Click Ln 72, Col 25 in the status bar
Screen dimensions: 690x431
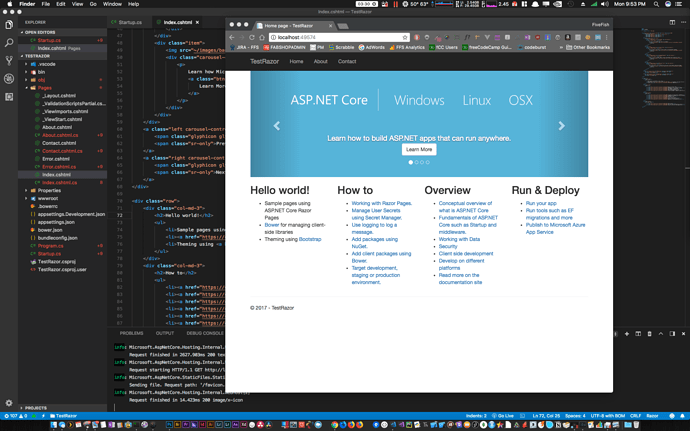[546, 416]
